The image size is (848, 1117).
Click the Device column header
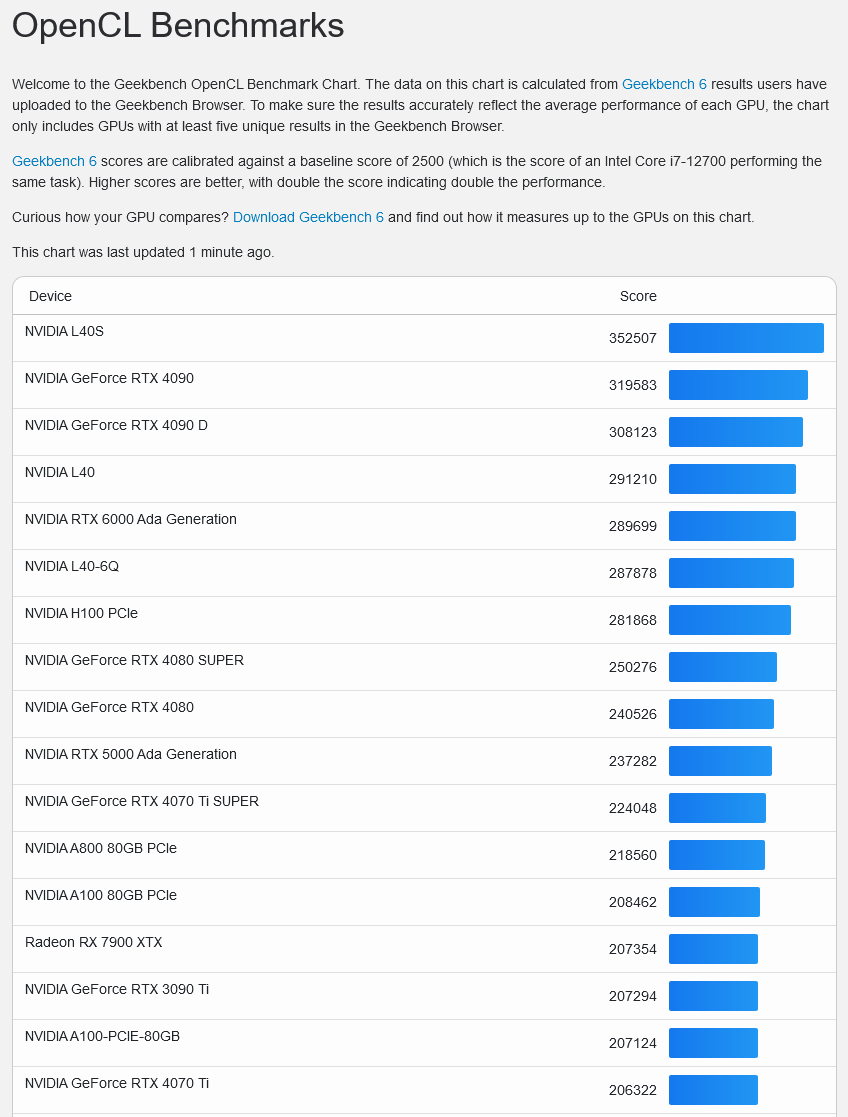(49, 296)
